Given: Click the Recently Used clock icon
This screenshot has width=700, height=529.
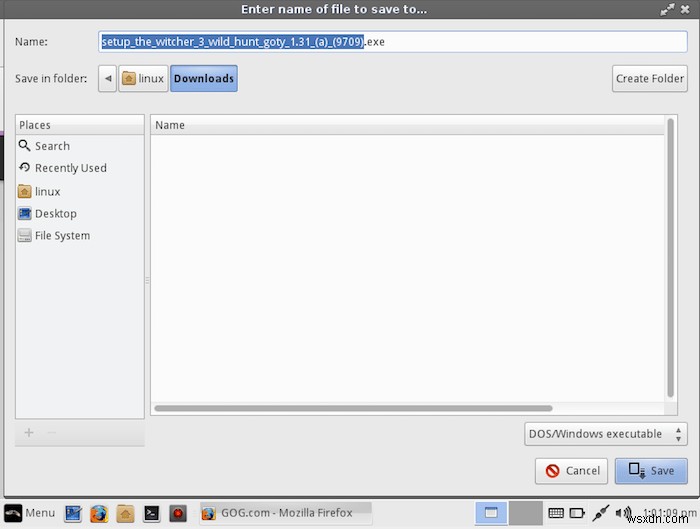Looking at the screenshot, I should click(x=24, y=167).
